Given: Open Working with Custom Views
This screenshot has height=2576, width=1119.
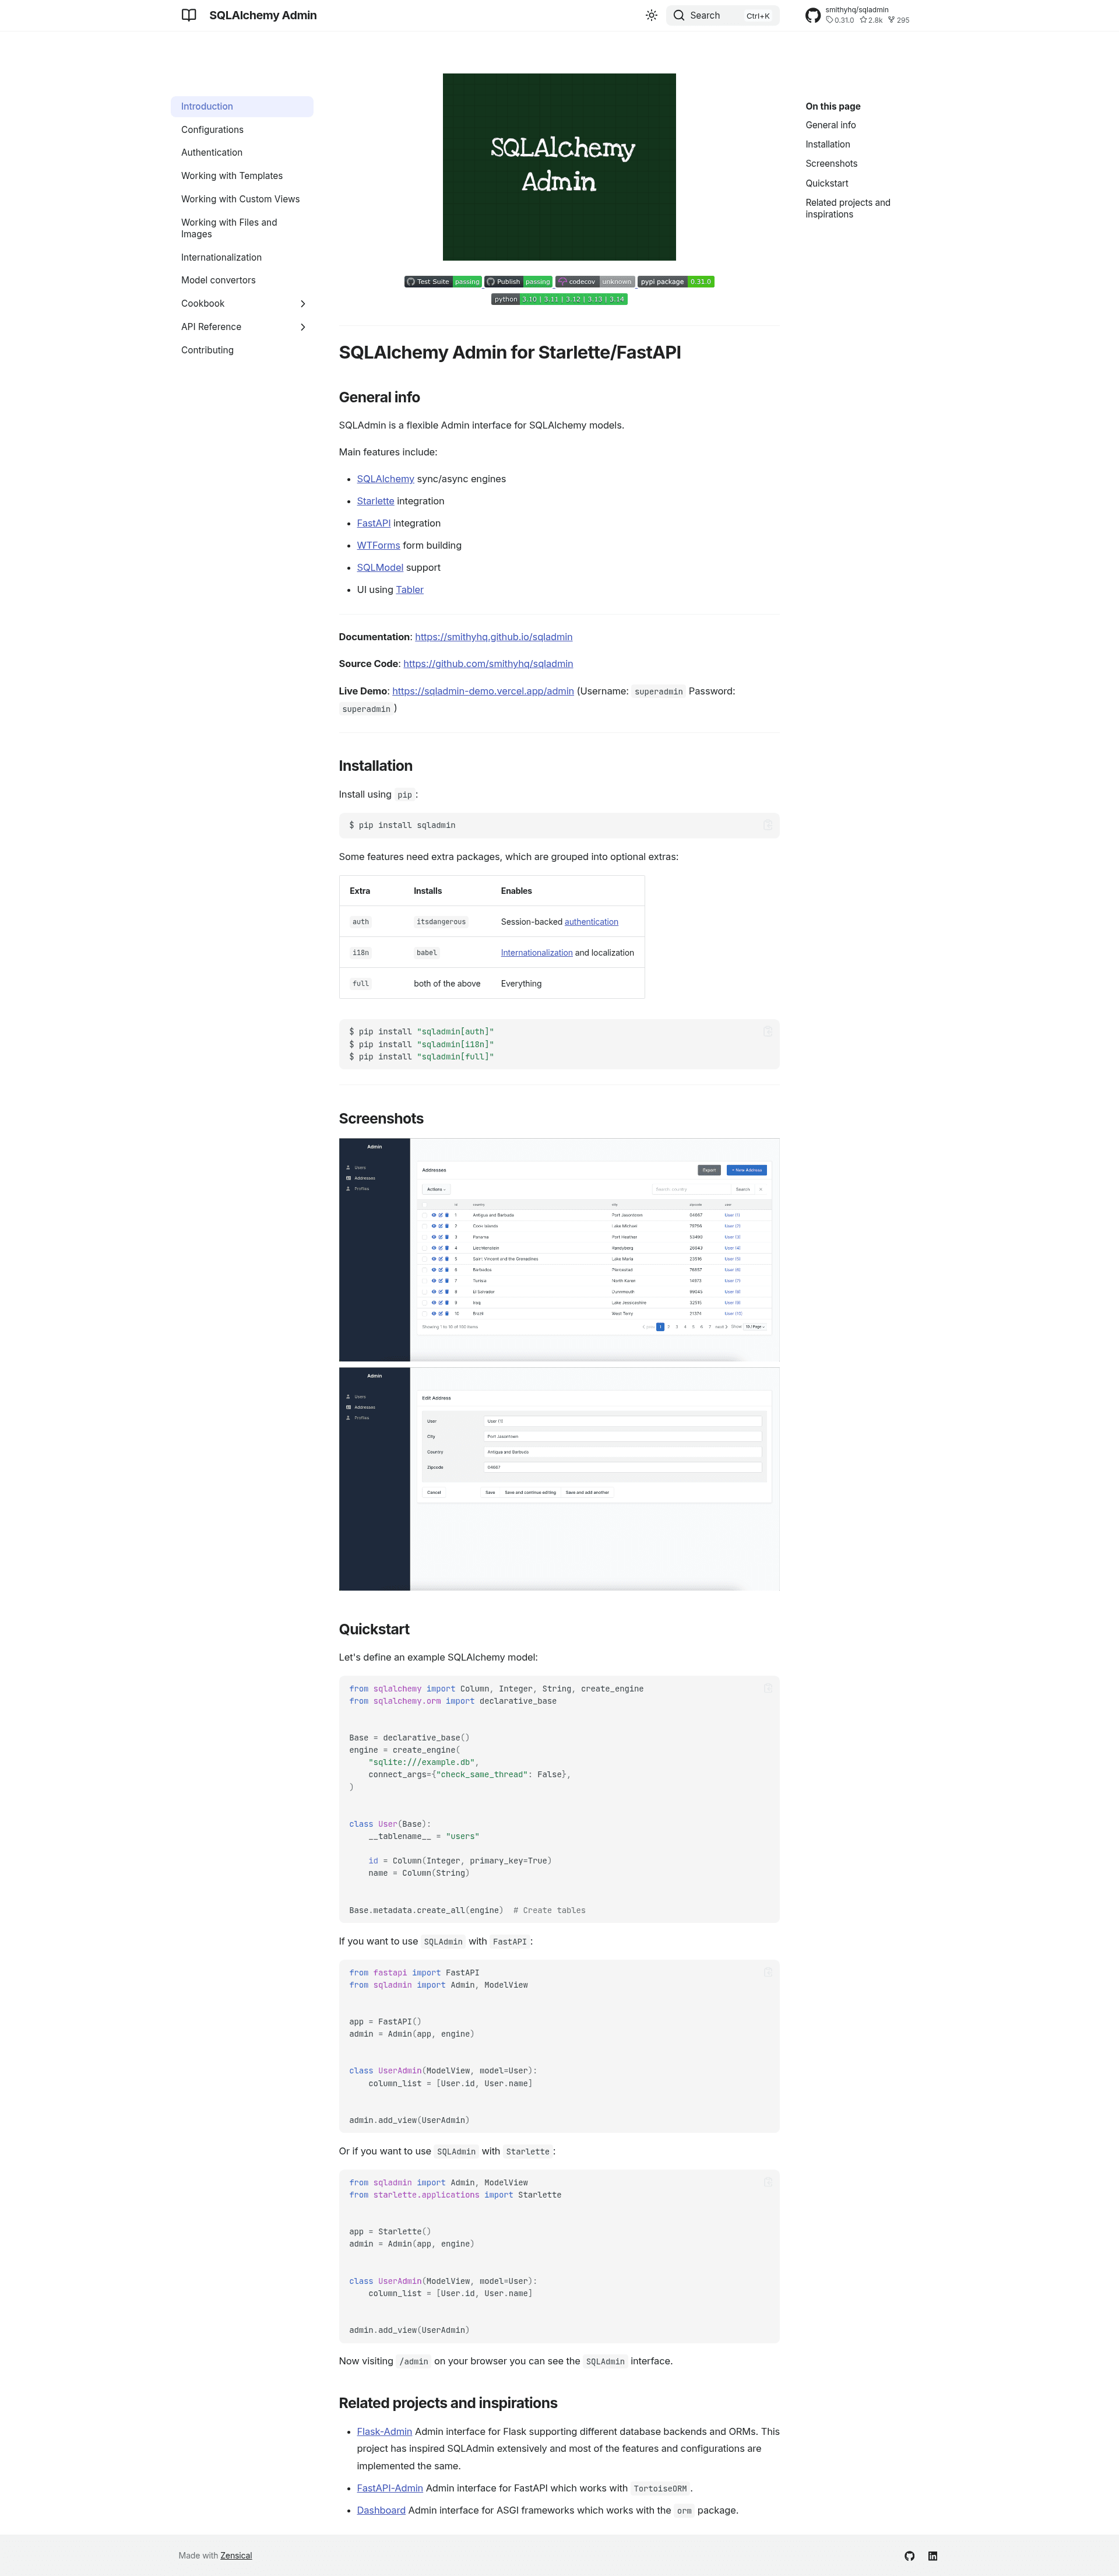Looking at the screenshot, I should [240, 199].
